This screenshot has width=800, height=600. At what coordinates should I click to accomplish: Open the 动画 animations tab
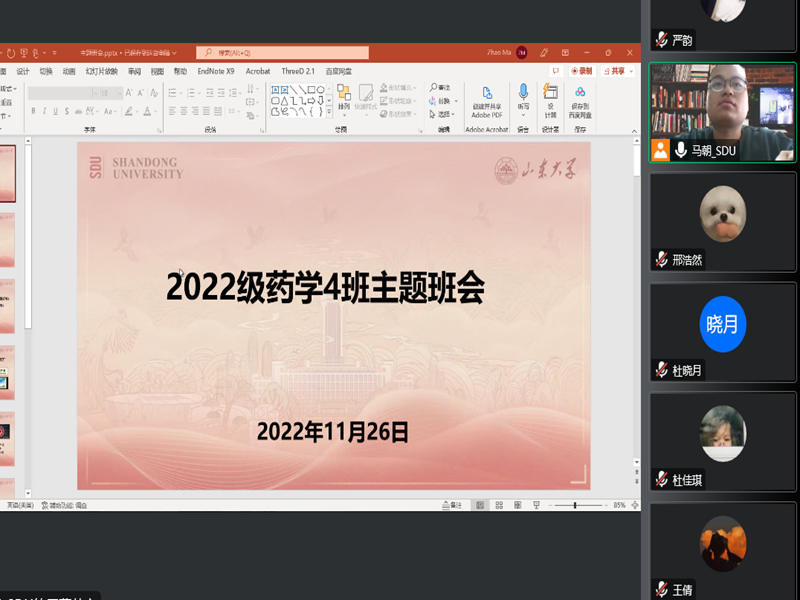click(69, 72)
